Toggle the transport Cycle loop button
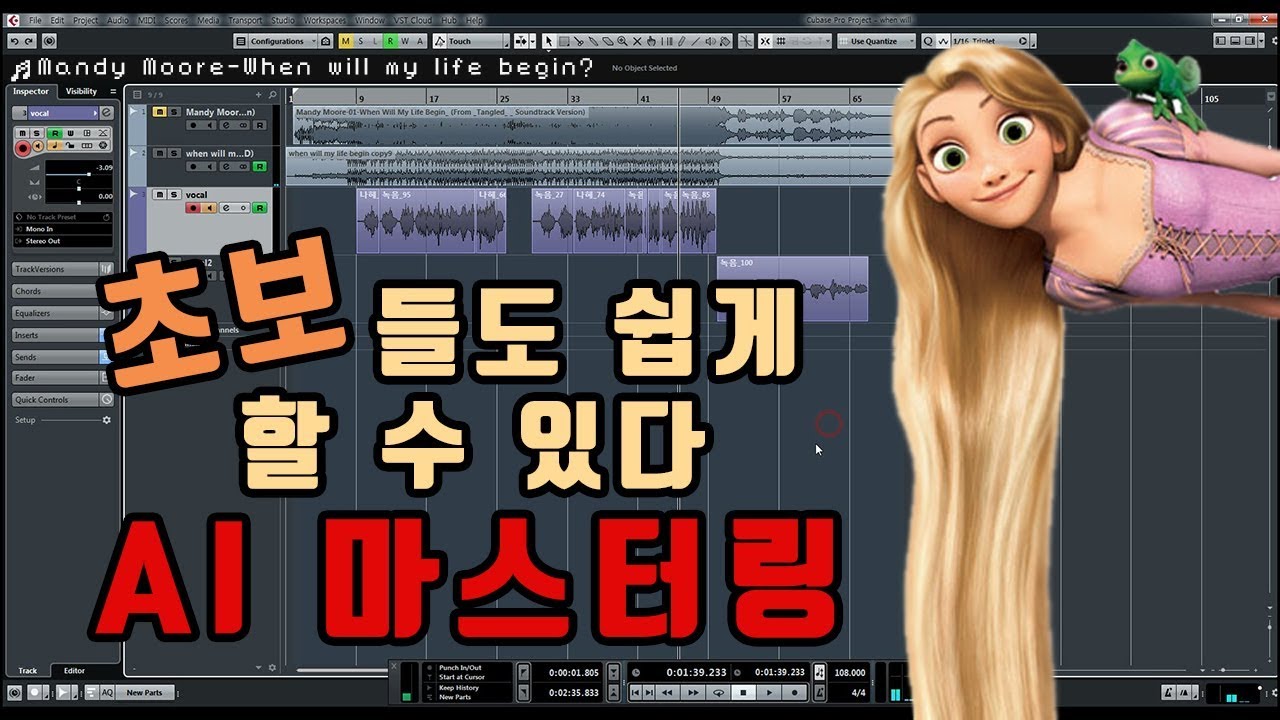The height and width of the screenshot is (720, 1280). pyautogui.click(x=717, y=692)
